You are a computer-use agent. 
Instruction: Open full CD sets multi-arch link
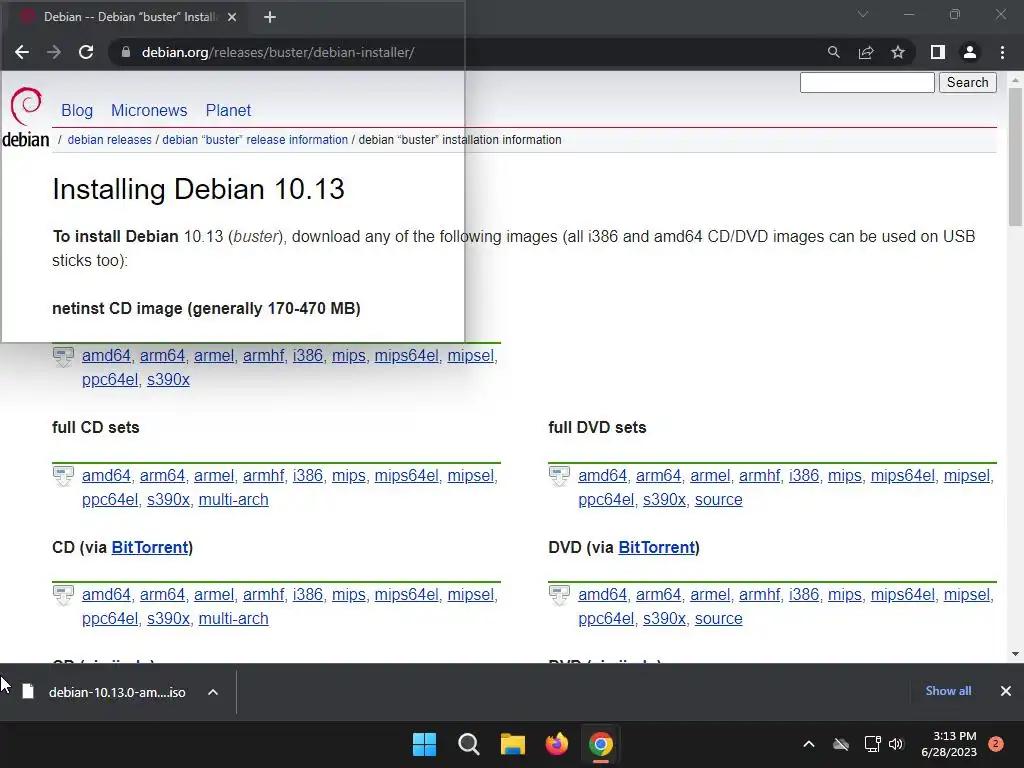233,500
